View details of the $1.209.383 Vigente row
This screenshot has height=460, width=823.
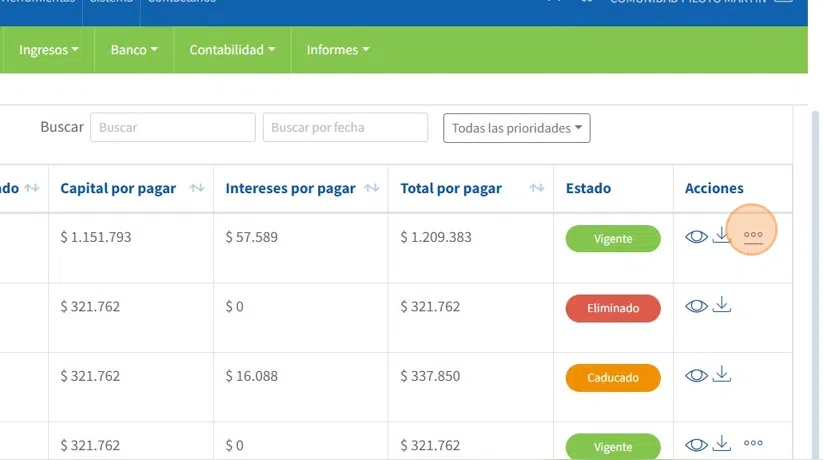696,237
